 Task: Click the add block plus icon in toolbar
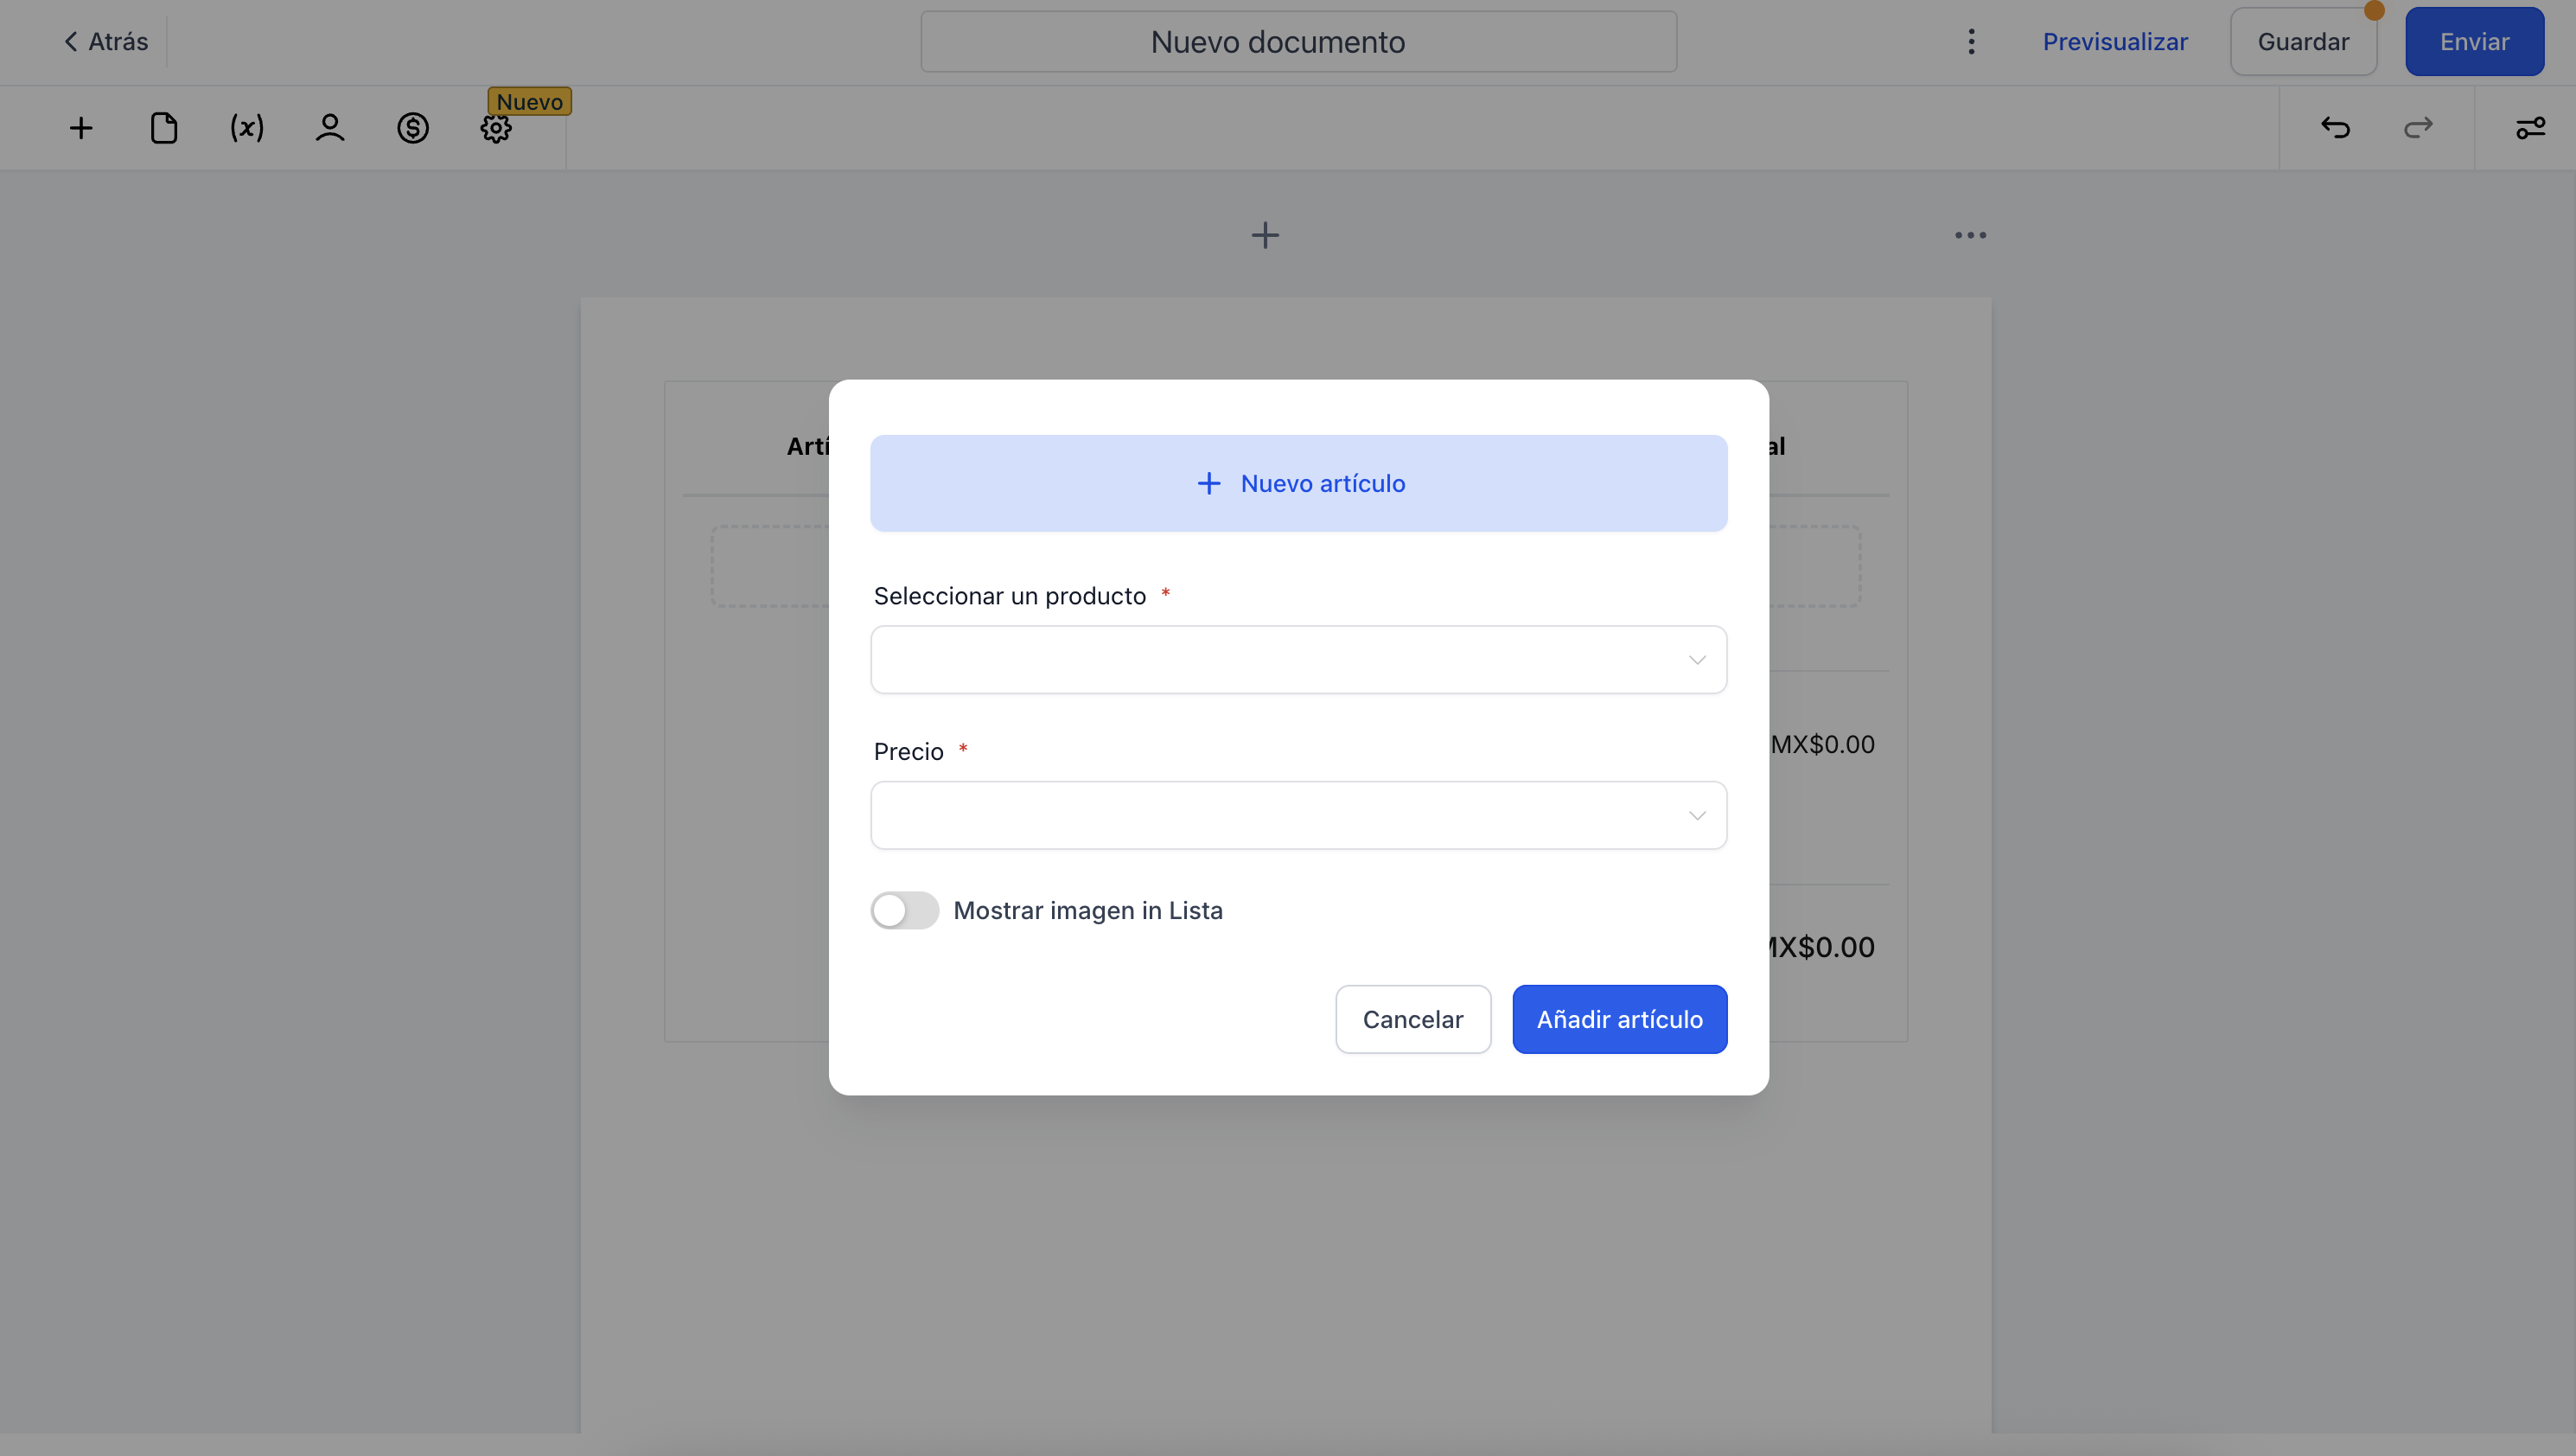(x=81, y=128)
